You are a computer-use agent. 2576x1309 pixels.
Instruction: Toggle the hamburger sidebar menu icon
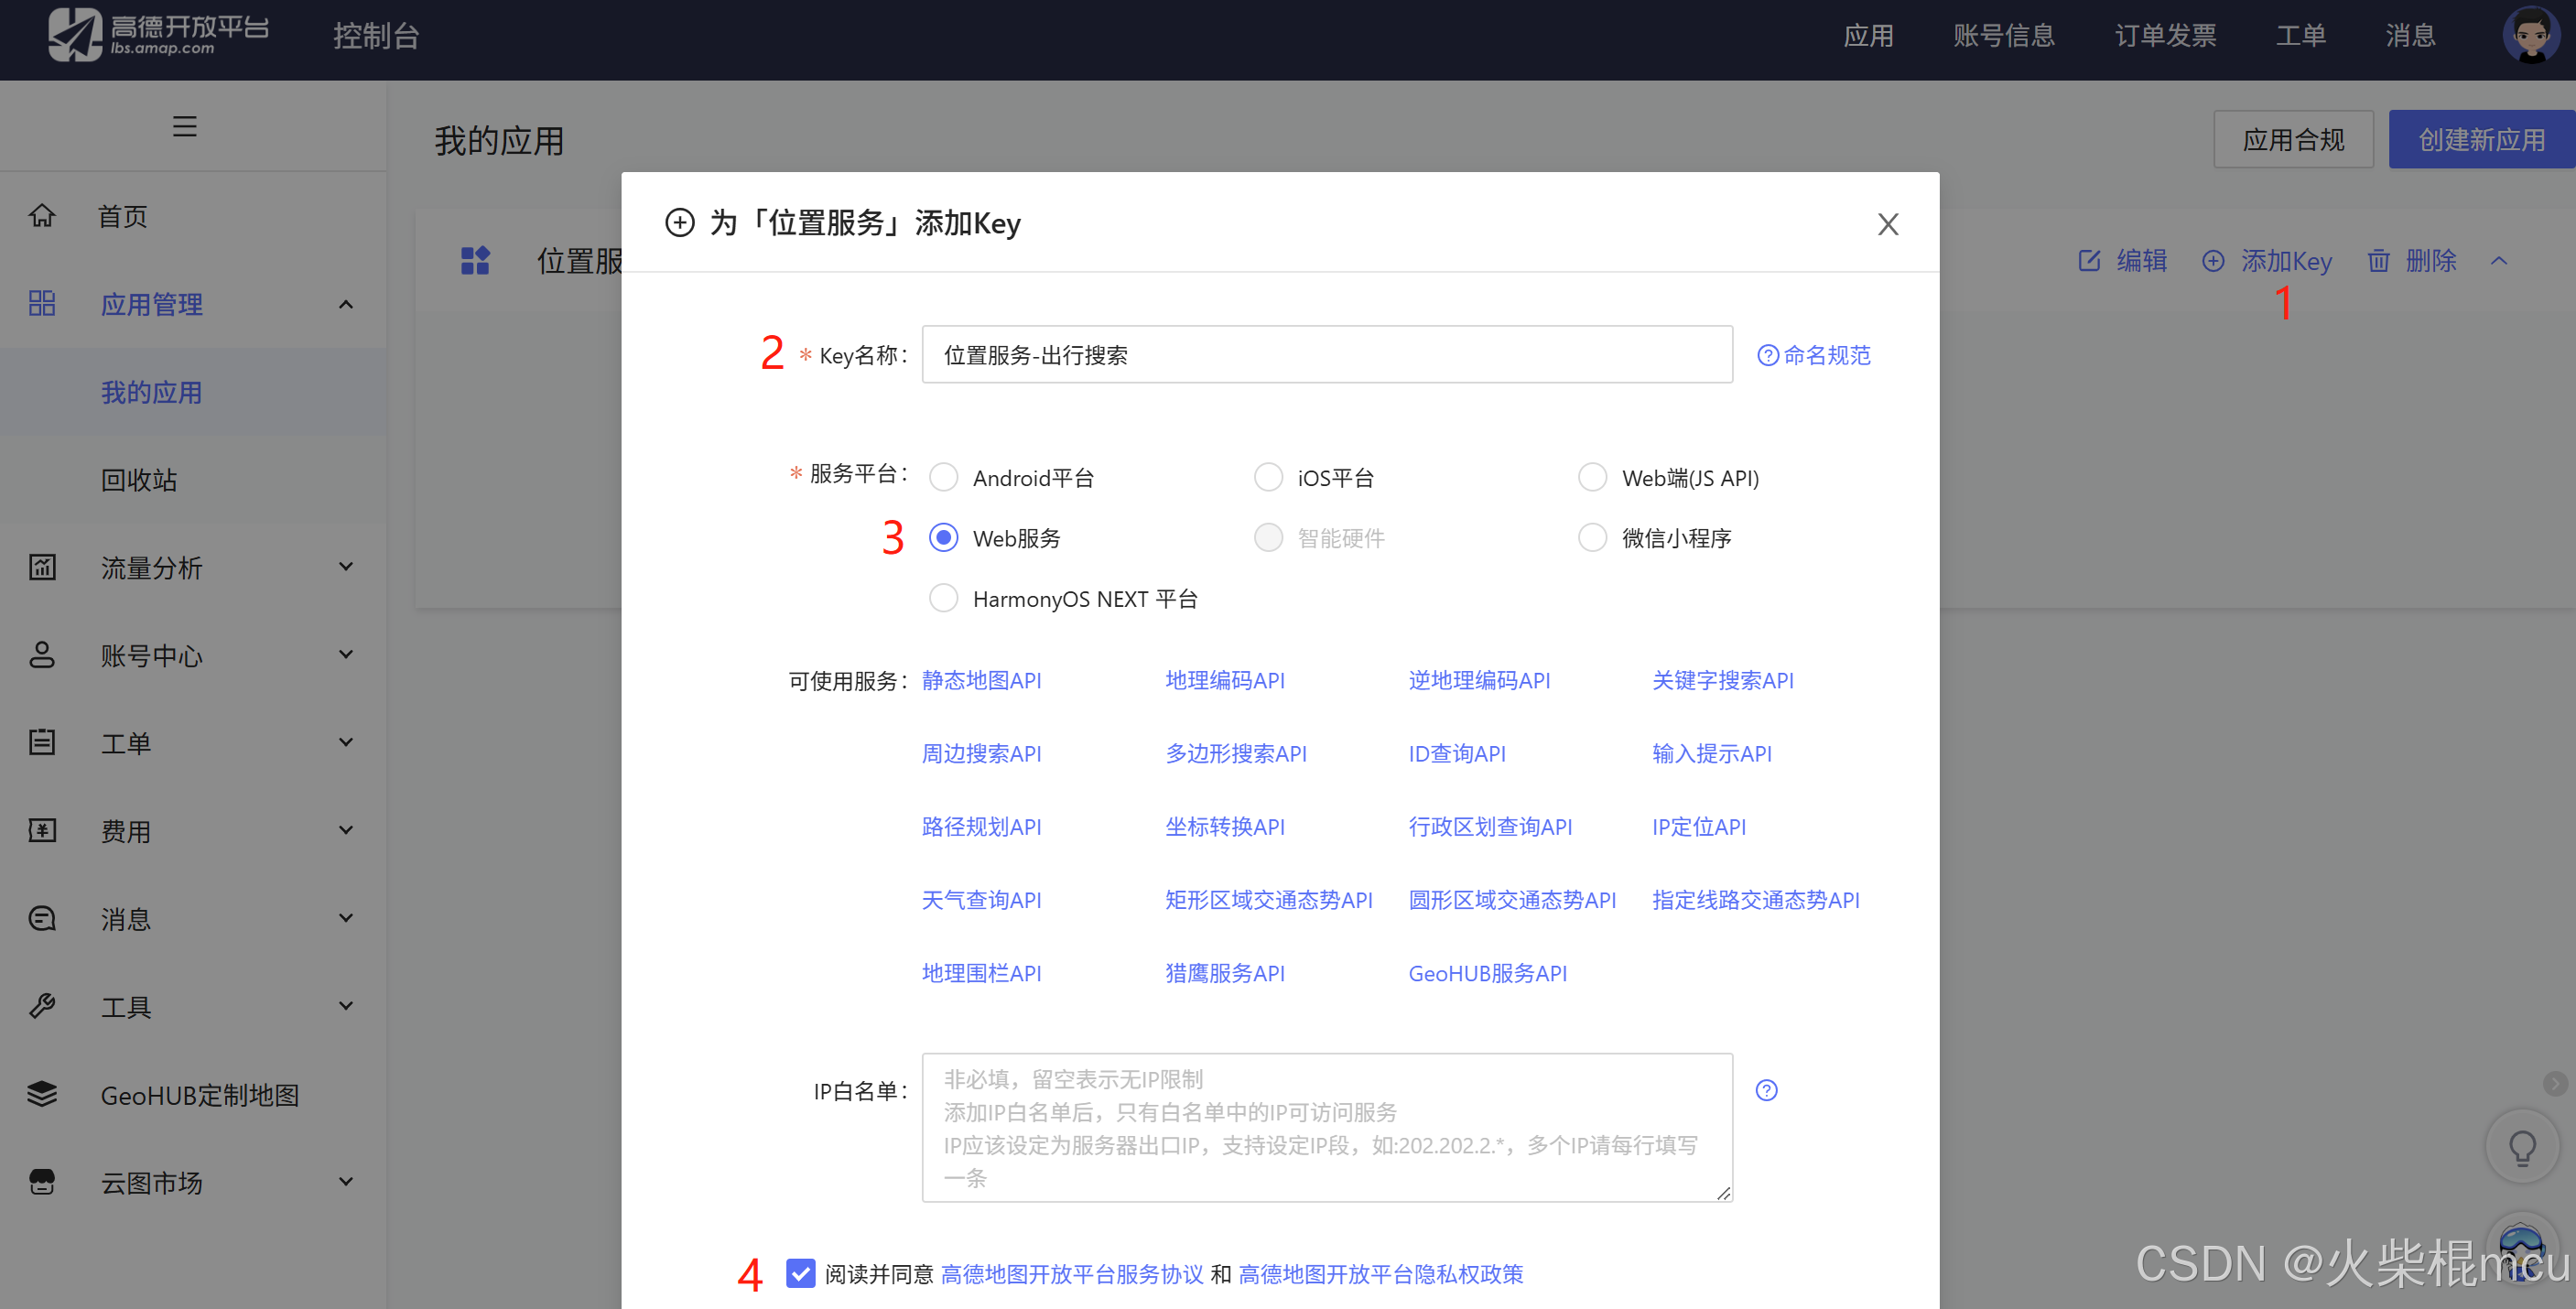coord(184,127)
